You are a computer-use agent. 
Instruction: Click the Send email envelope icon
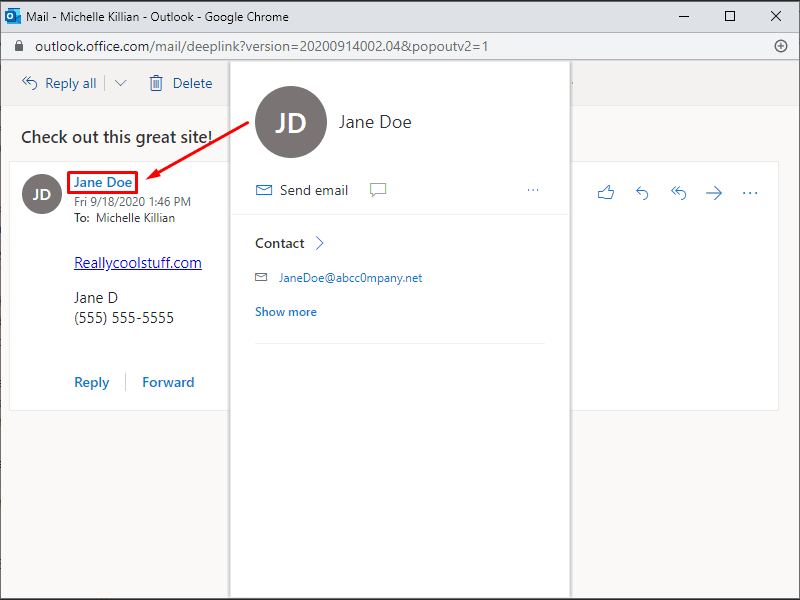pos(264,189)
